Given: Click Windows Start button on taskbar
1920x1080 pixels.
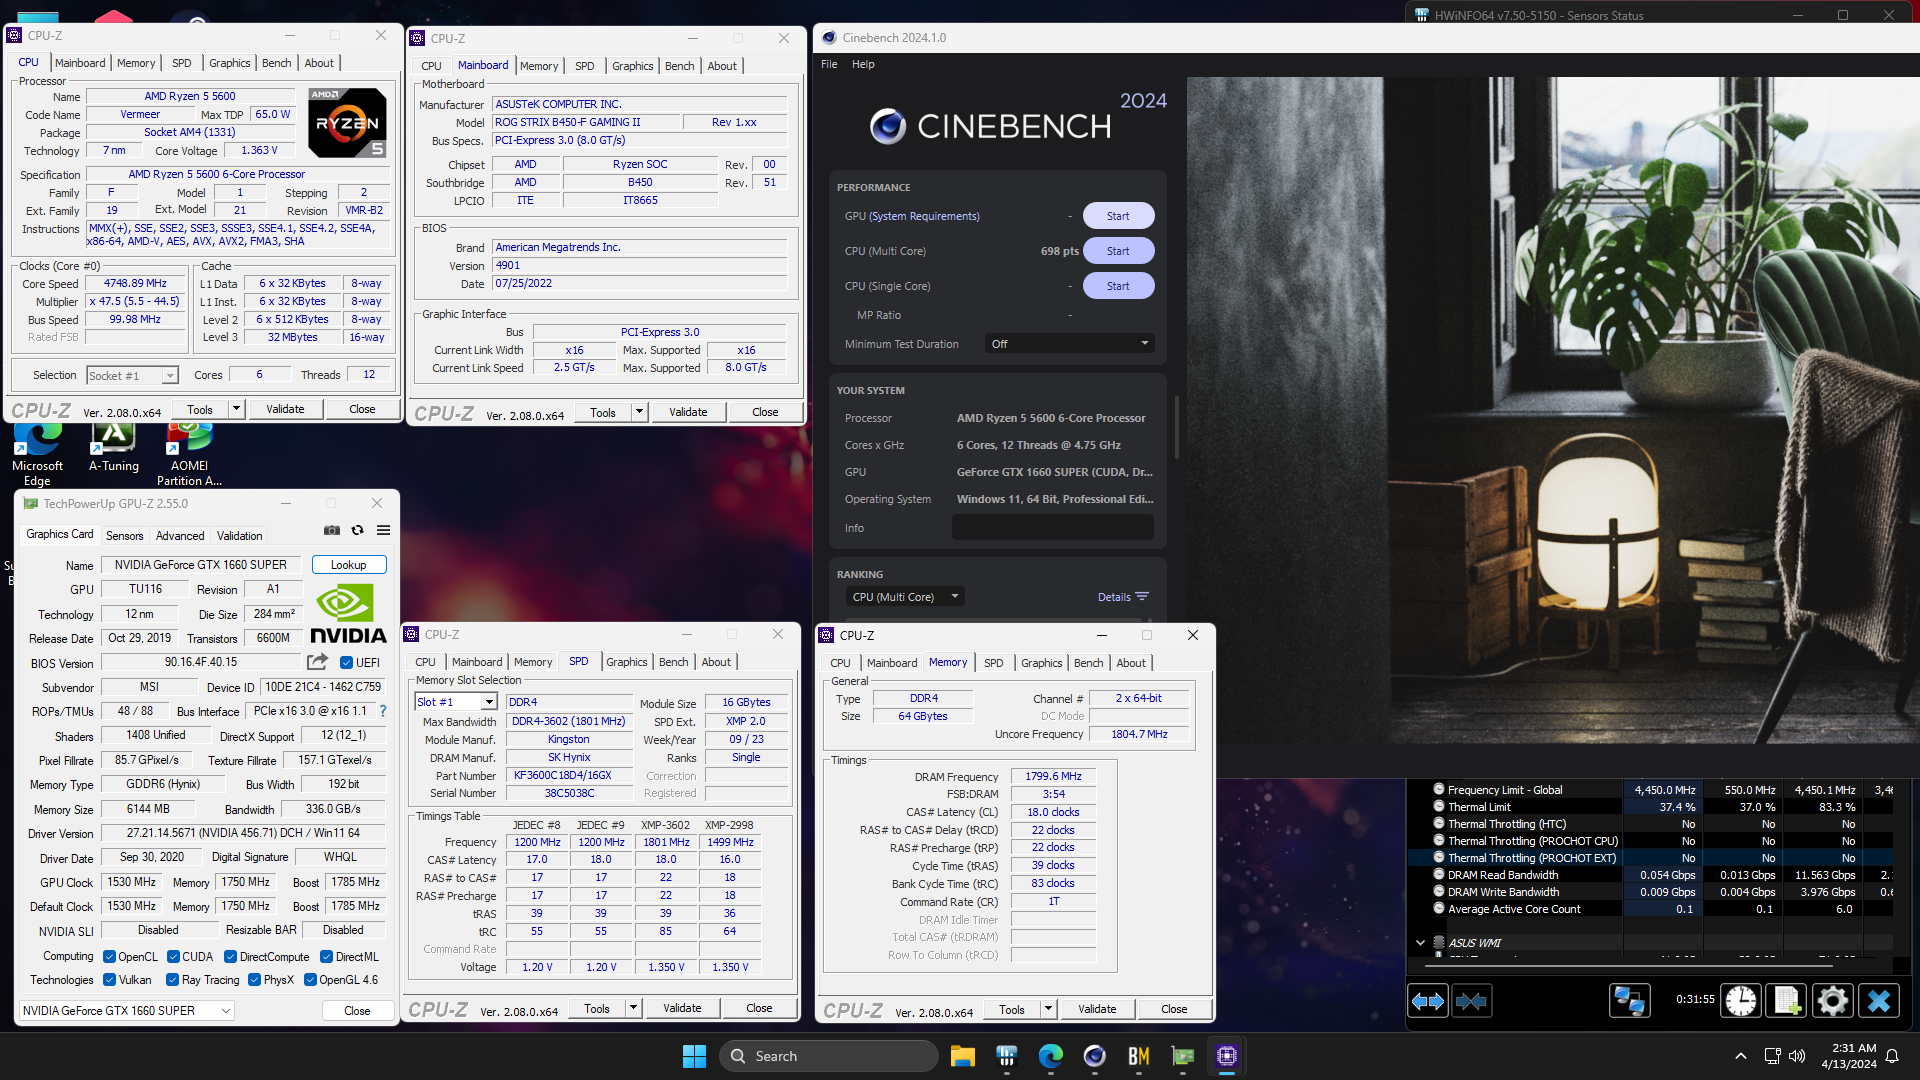Looking at the screenshot, I should pyautogui.click(x=694, y=1056).
